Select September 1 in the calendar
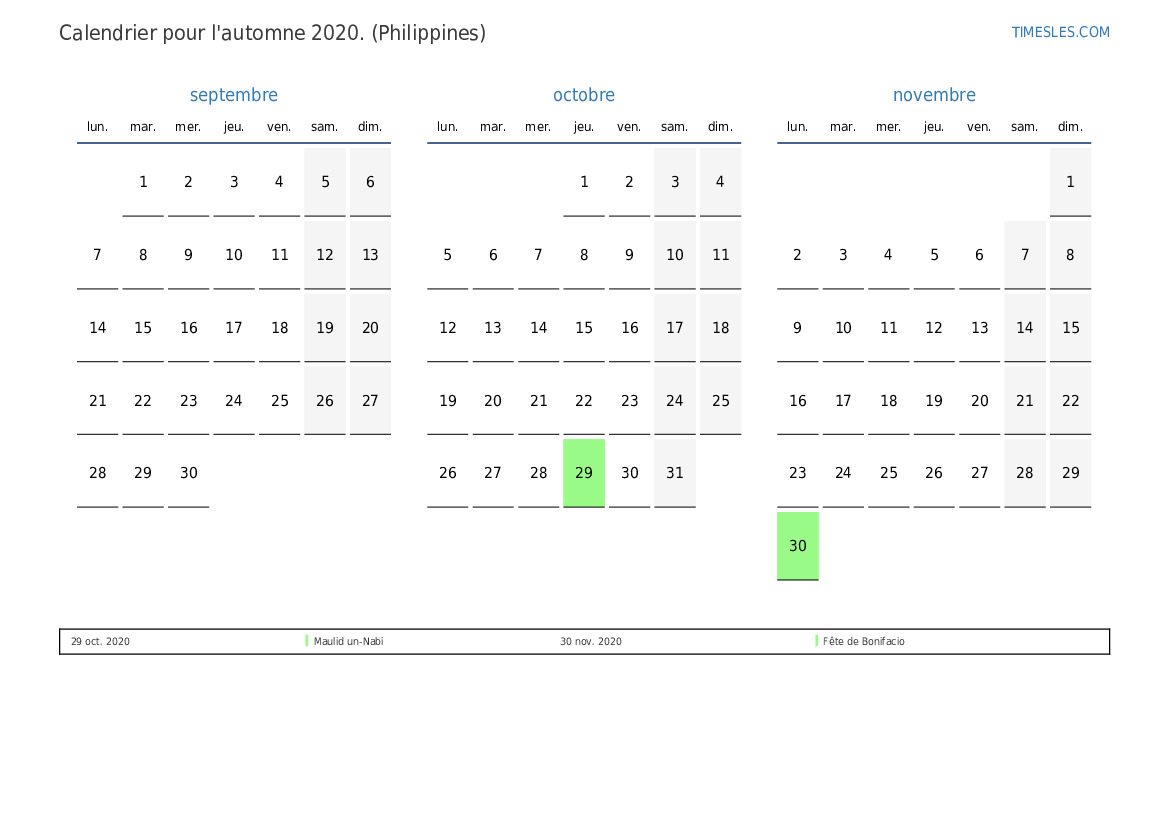 [x=143, y=182]
